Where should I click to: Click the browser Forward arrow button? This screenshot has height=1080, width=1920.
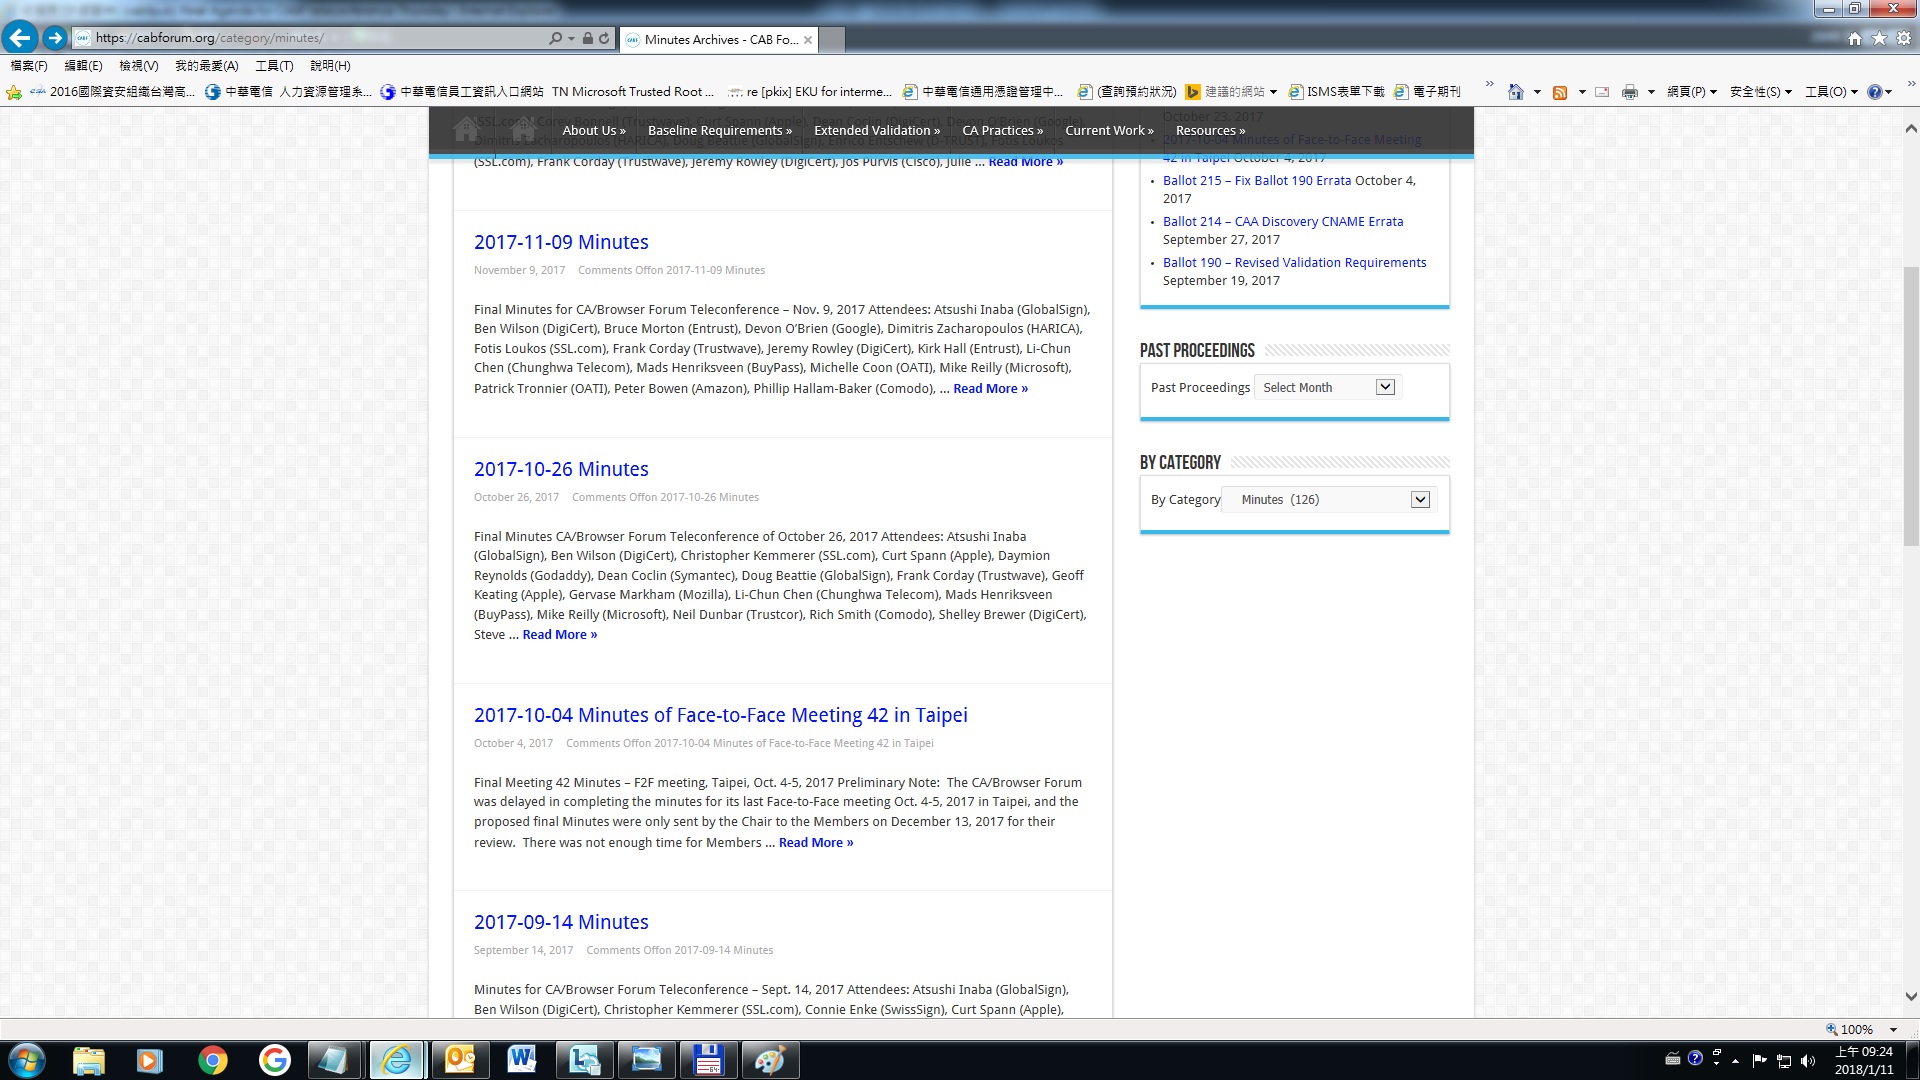55,38
